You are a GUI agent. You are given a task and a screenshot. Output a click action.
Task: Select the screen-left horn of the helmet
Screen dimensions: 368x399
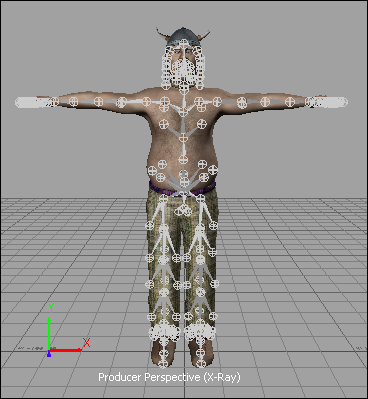coord(162,34)
